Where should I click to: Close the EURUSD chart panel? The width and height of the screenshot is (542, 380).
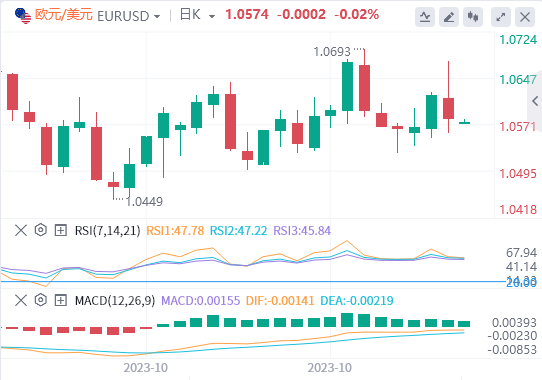click(525, 17)
